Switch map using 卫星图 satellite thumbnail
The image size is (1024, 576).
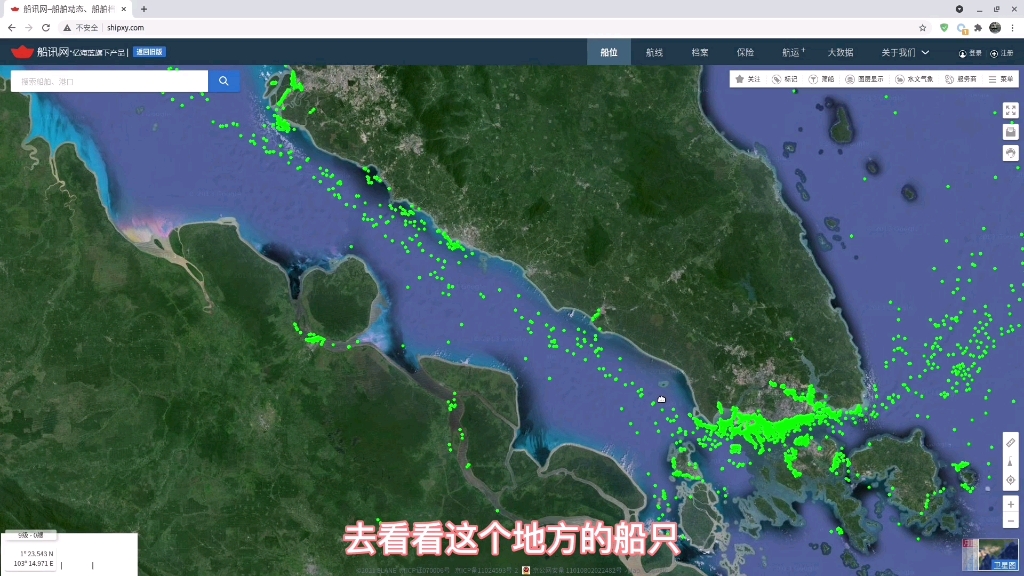tap(999, 554)
